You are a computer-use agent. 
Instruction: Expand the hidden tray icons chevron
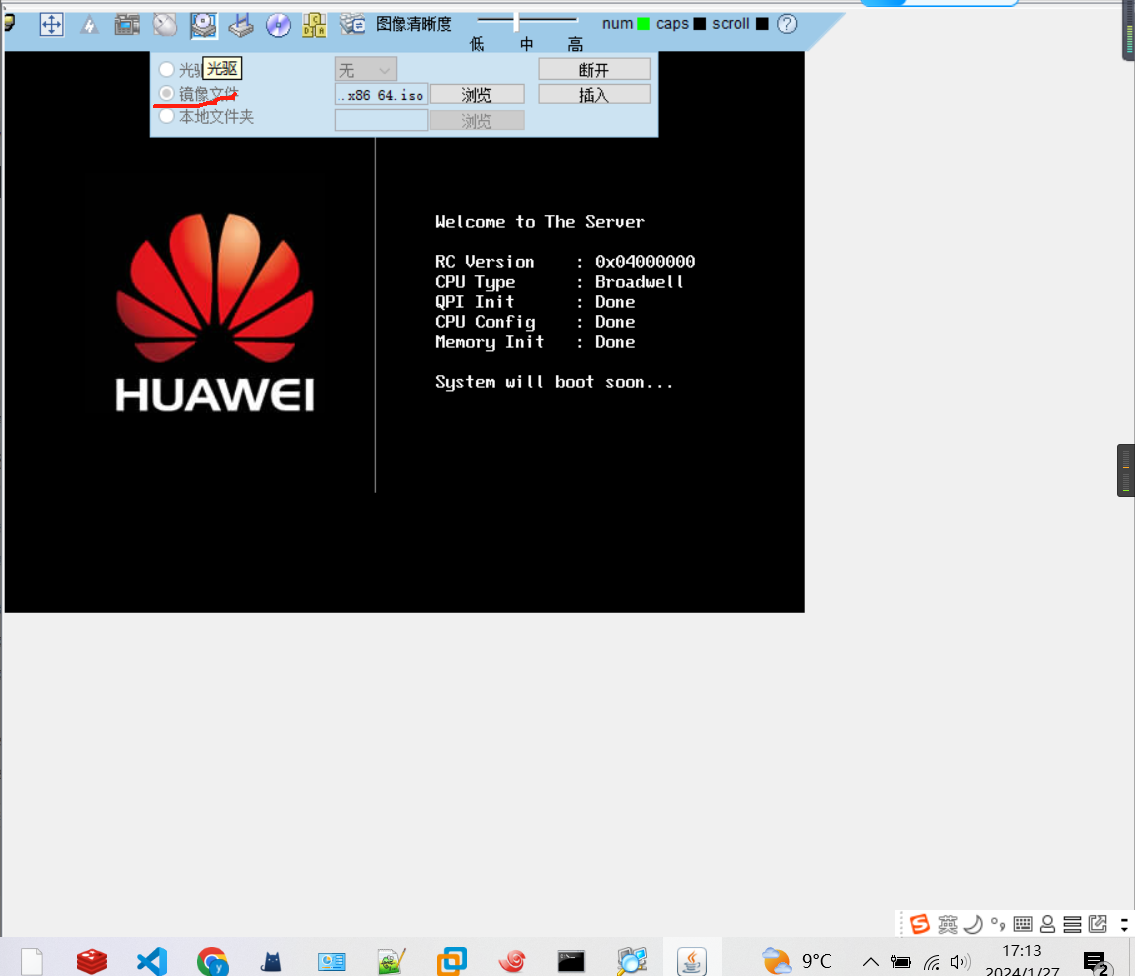(871, 962)
